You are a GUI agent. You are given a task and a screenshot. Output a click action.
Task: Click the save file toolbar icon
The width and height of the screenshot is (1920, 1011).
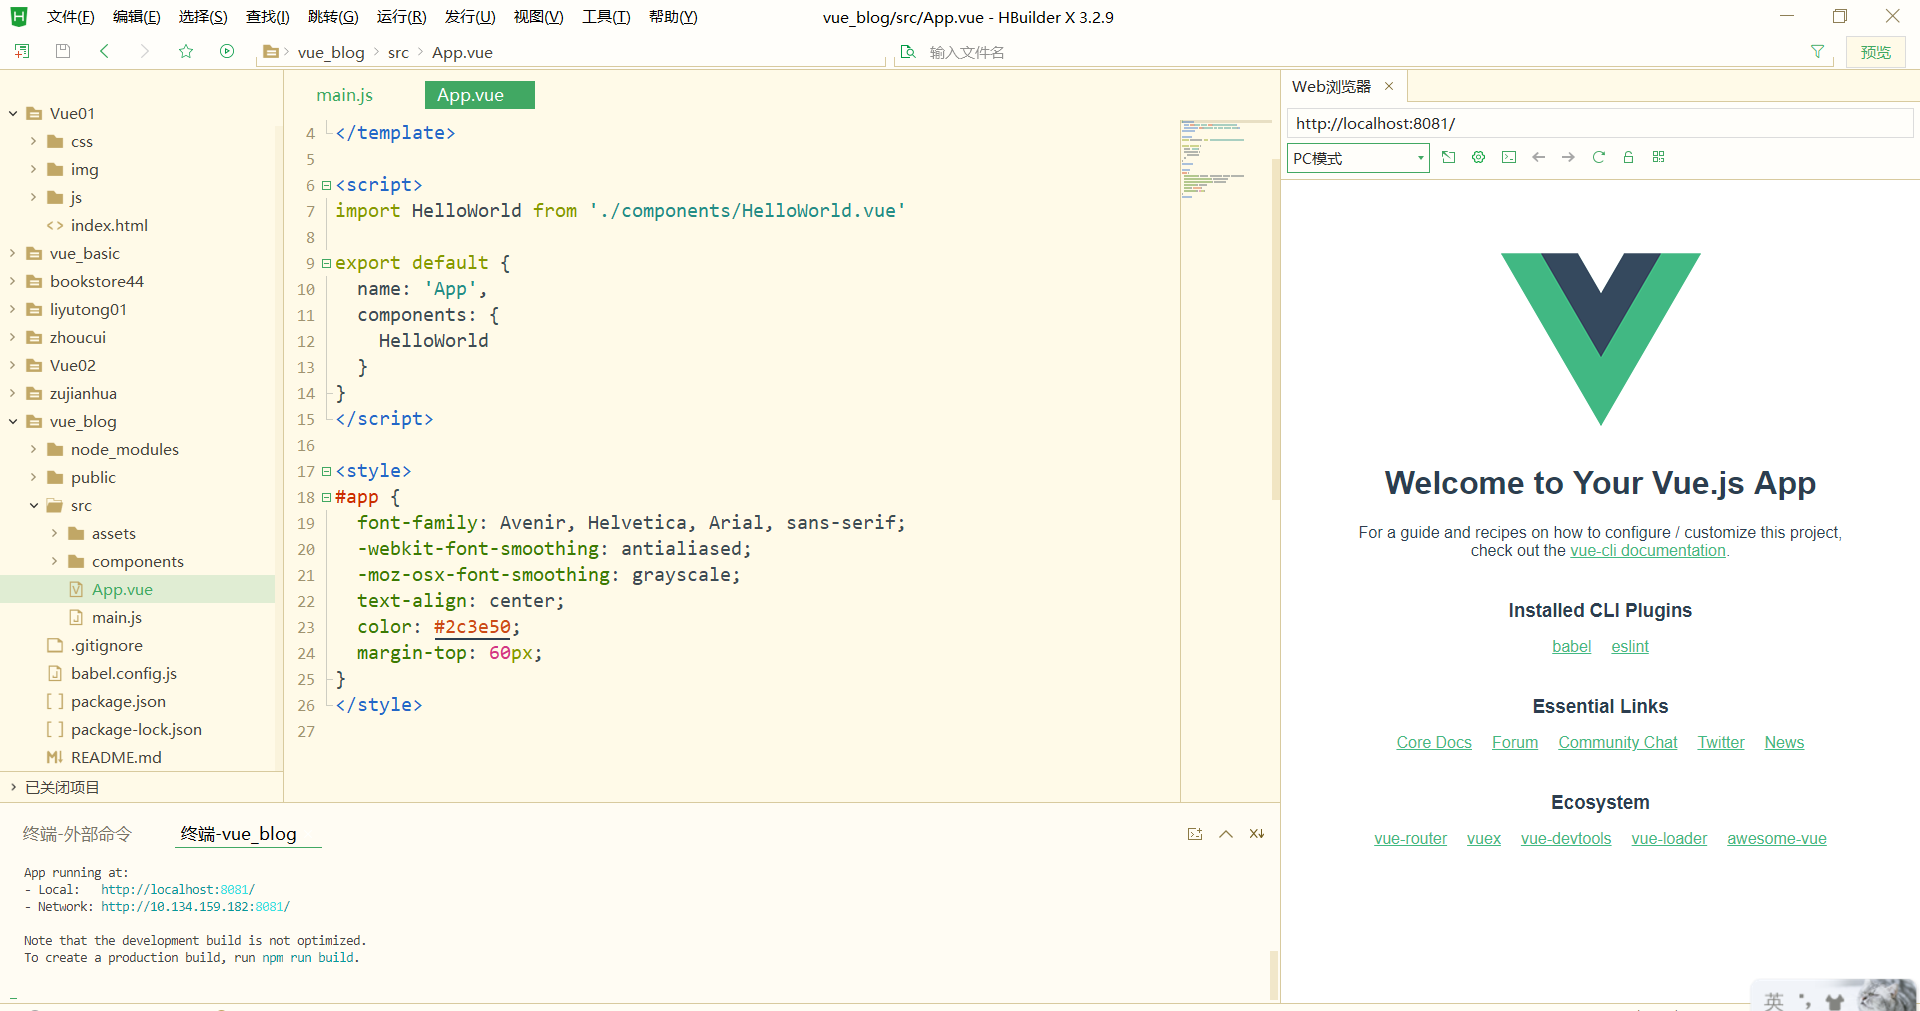click(63, 51)
